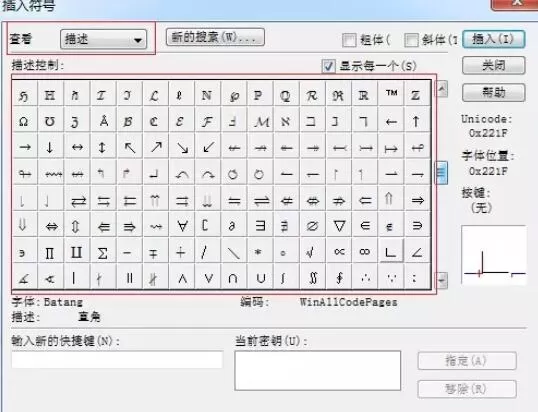The image size is (538, 412).
Task: Select the summation Σ symbol
Action: click(103, 252)
